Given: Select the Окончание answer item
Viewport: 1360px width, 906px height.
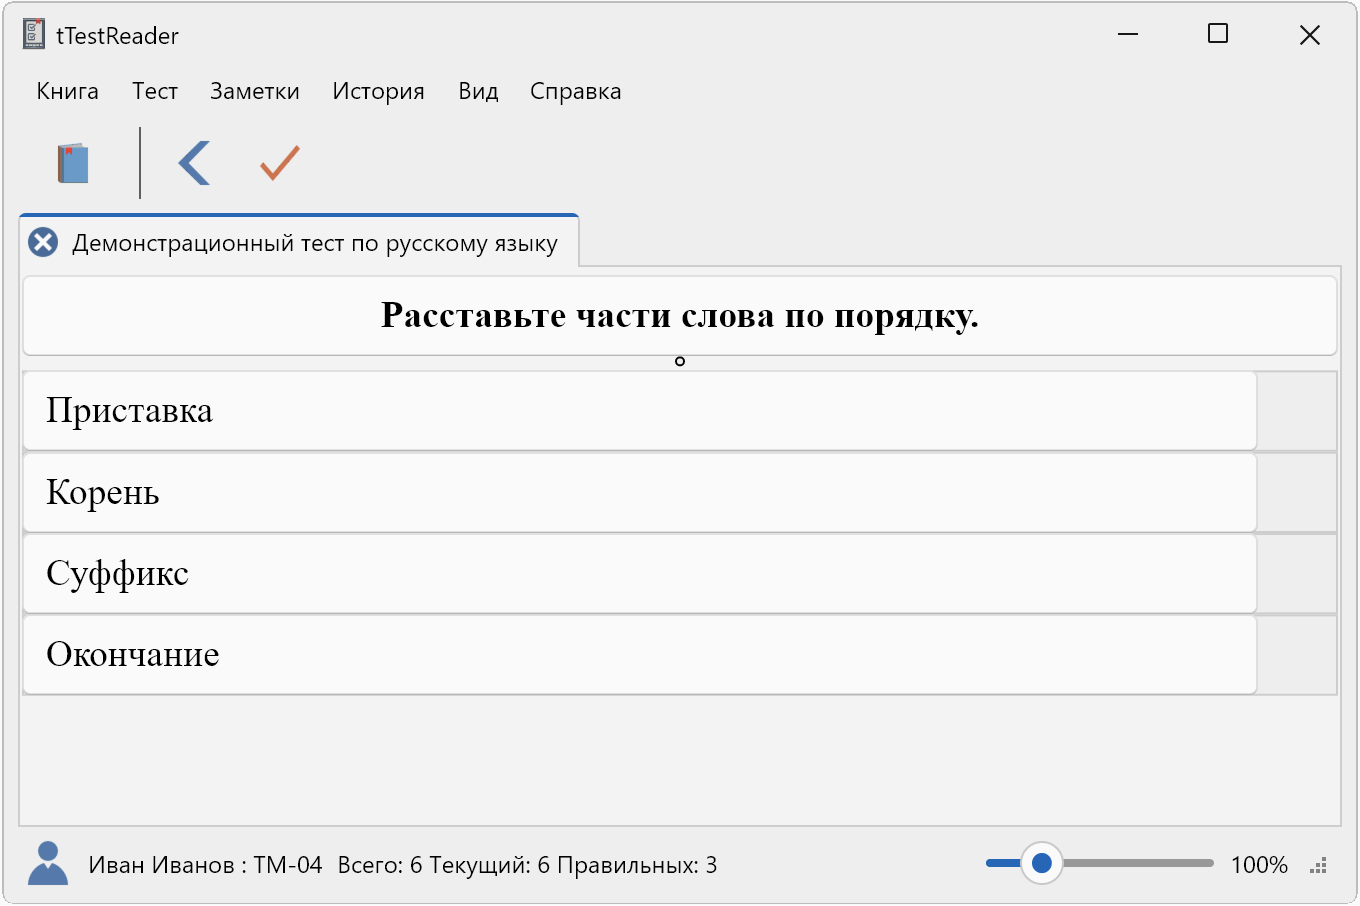Looking at the screenshot, I should [640, 655].
